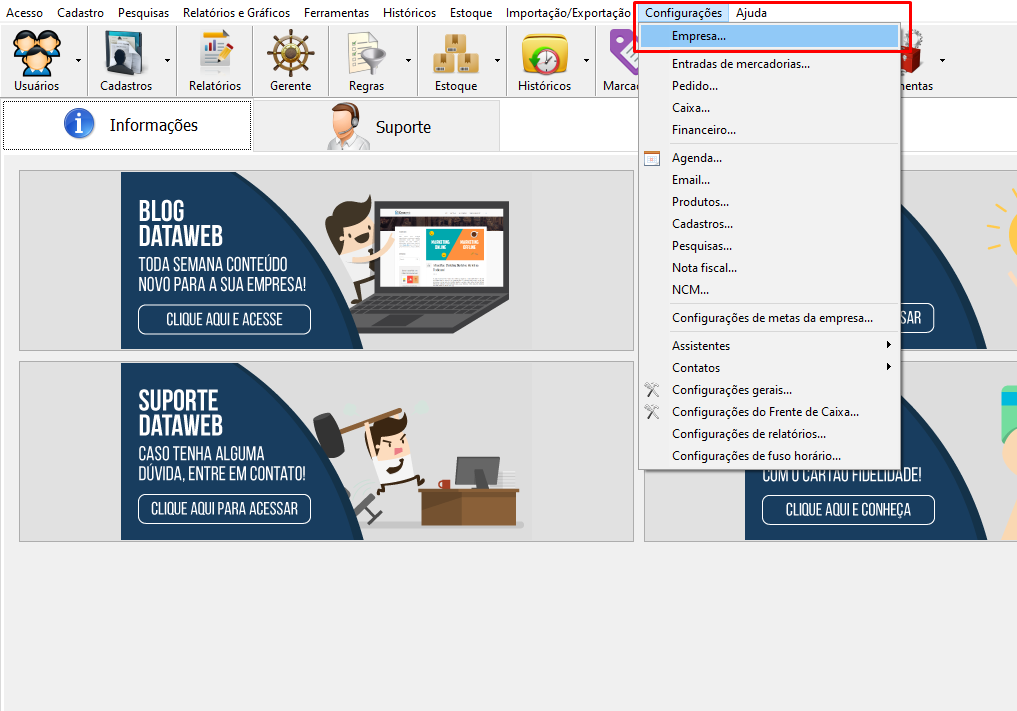Image resolution: width=1017 pixels, height=711 pixels.
Task: Open the Cadastro menu
Action: 80,13
